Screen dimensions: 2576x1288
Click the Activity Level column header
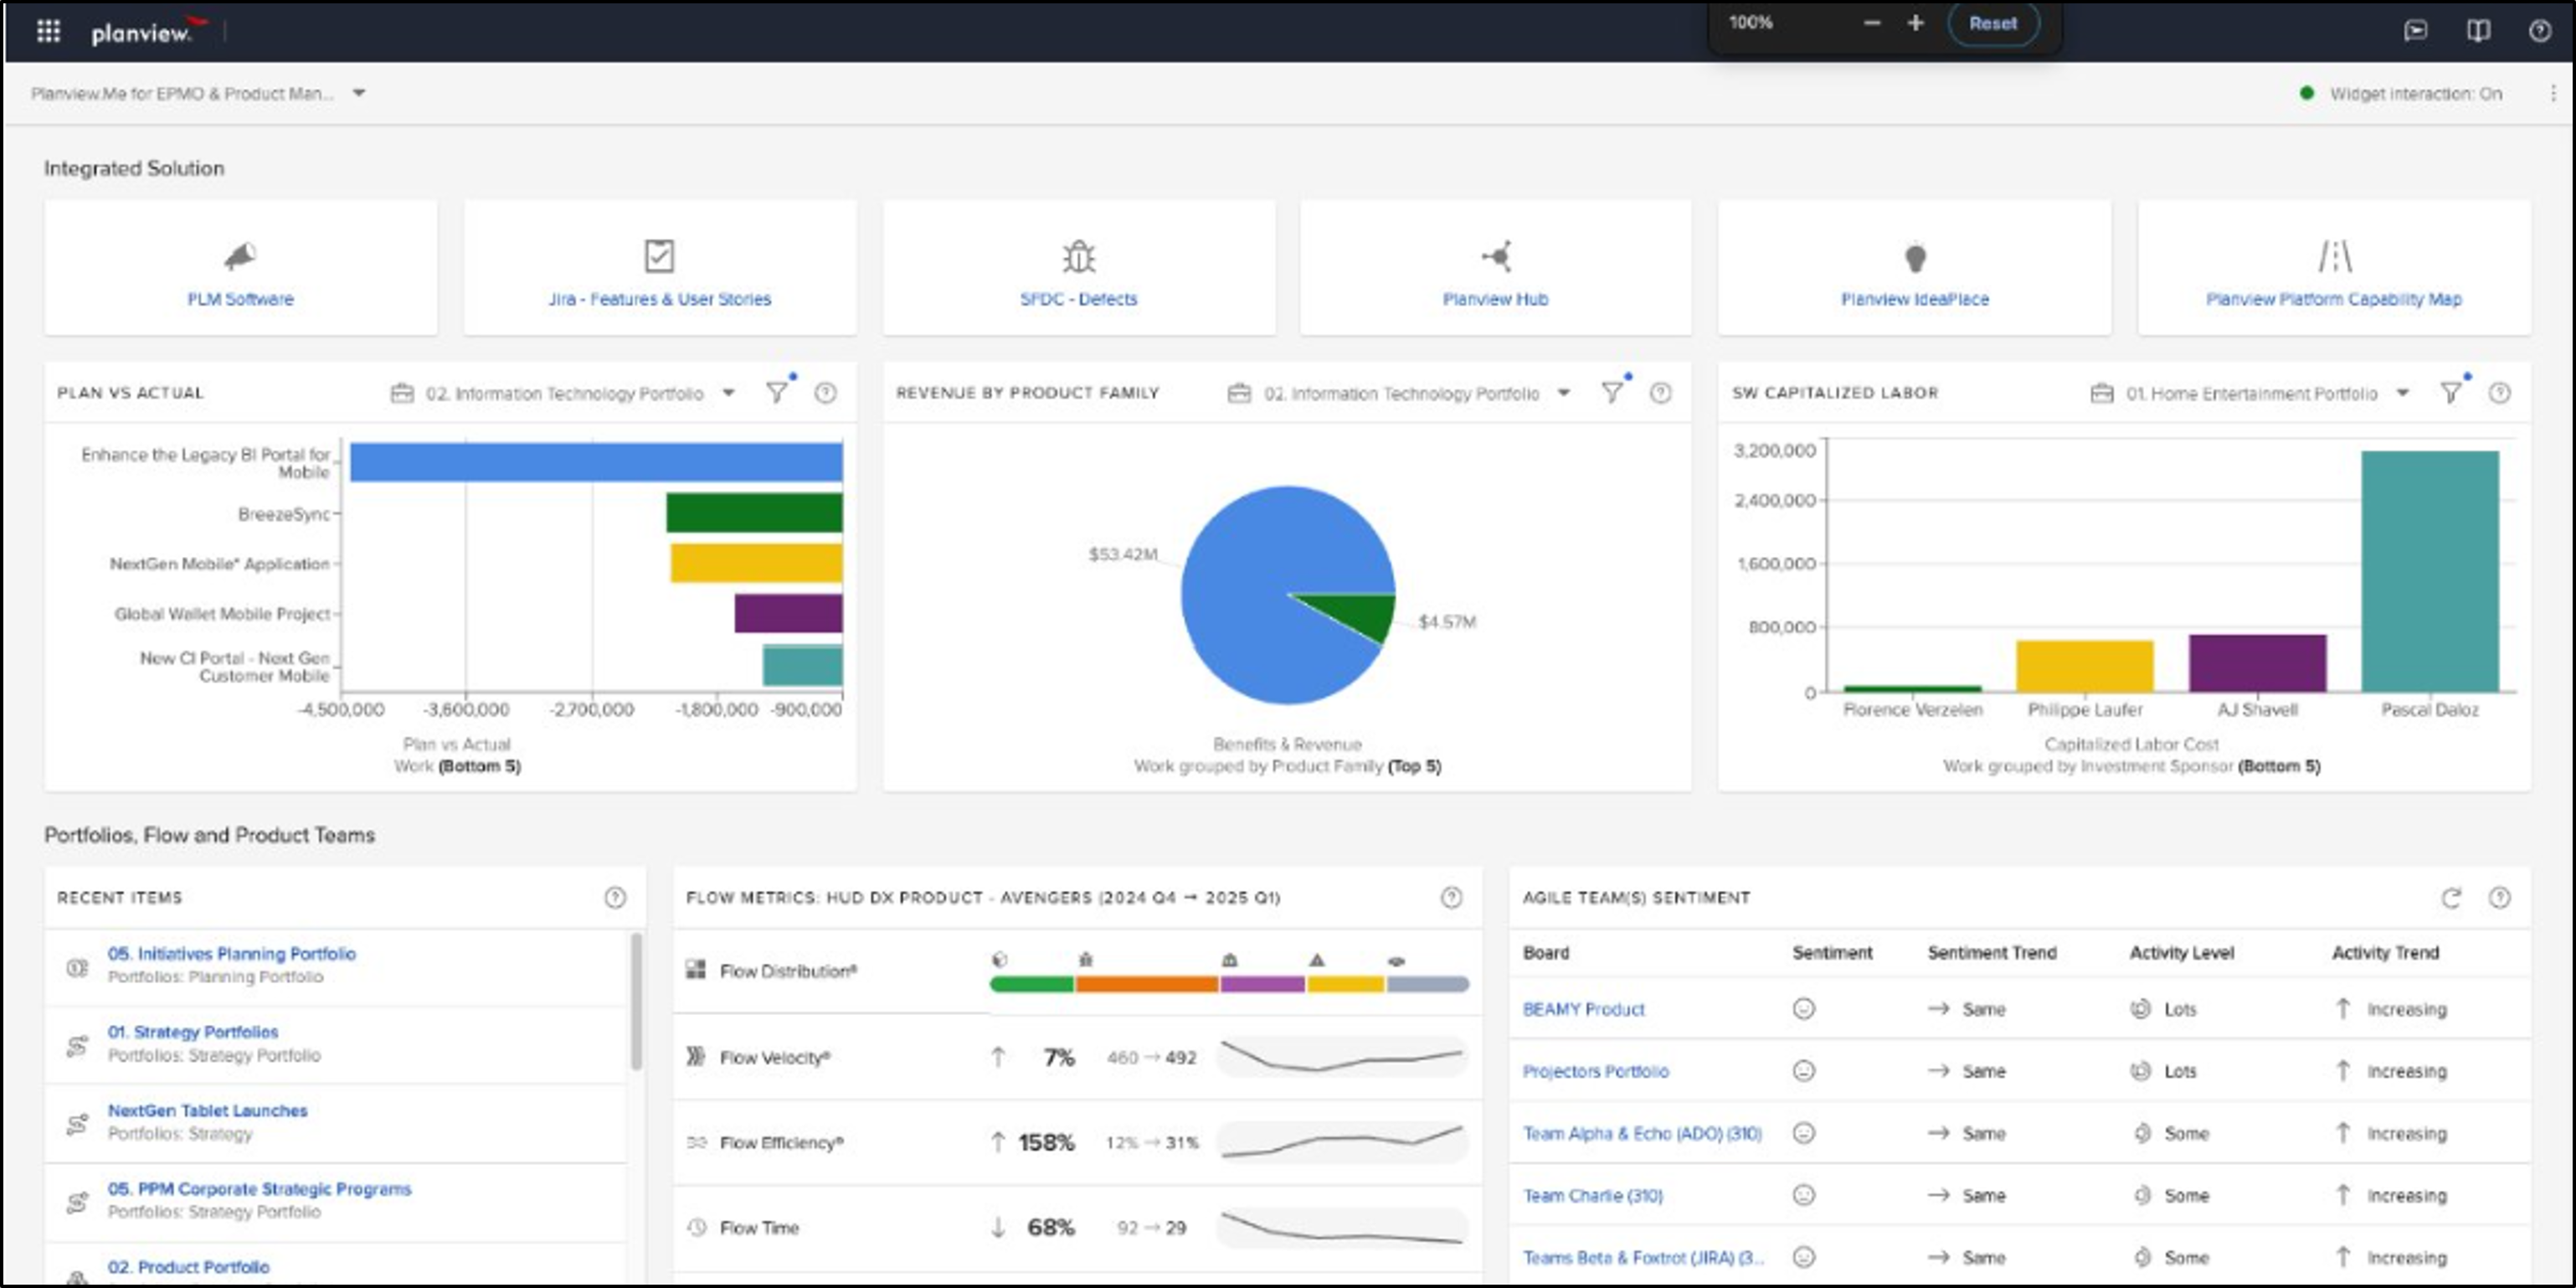(x=2181, y=953)
